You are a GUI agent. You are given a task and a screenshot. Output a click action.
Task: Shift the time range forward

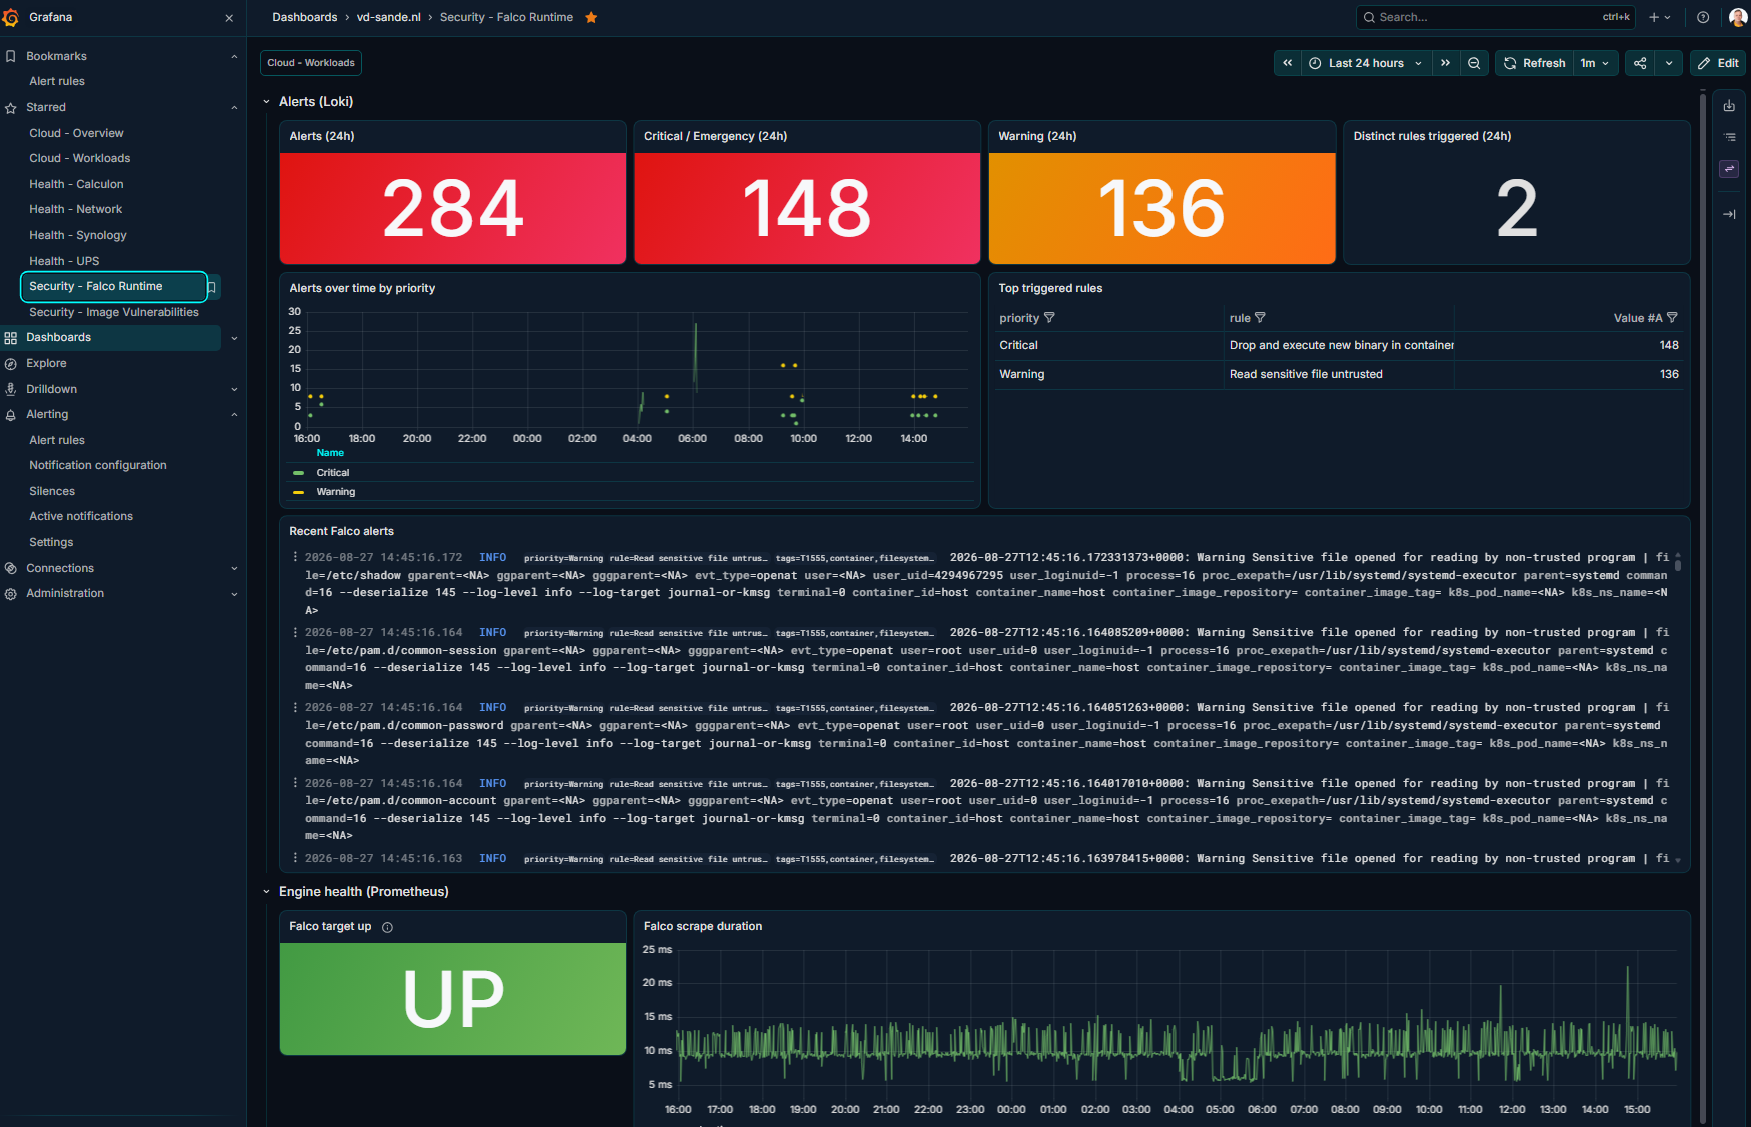pyautogui.click(x=1445, y=63)
